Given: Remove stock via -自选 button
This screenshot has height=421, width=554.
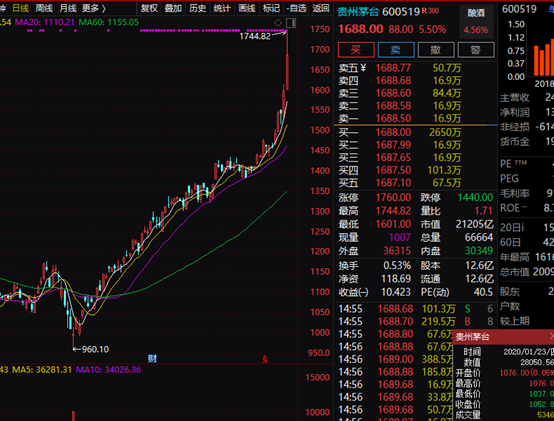Looking at the screenshot, I should click(296, 8).
